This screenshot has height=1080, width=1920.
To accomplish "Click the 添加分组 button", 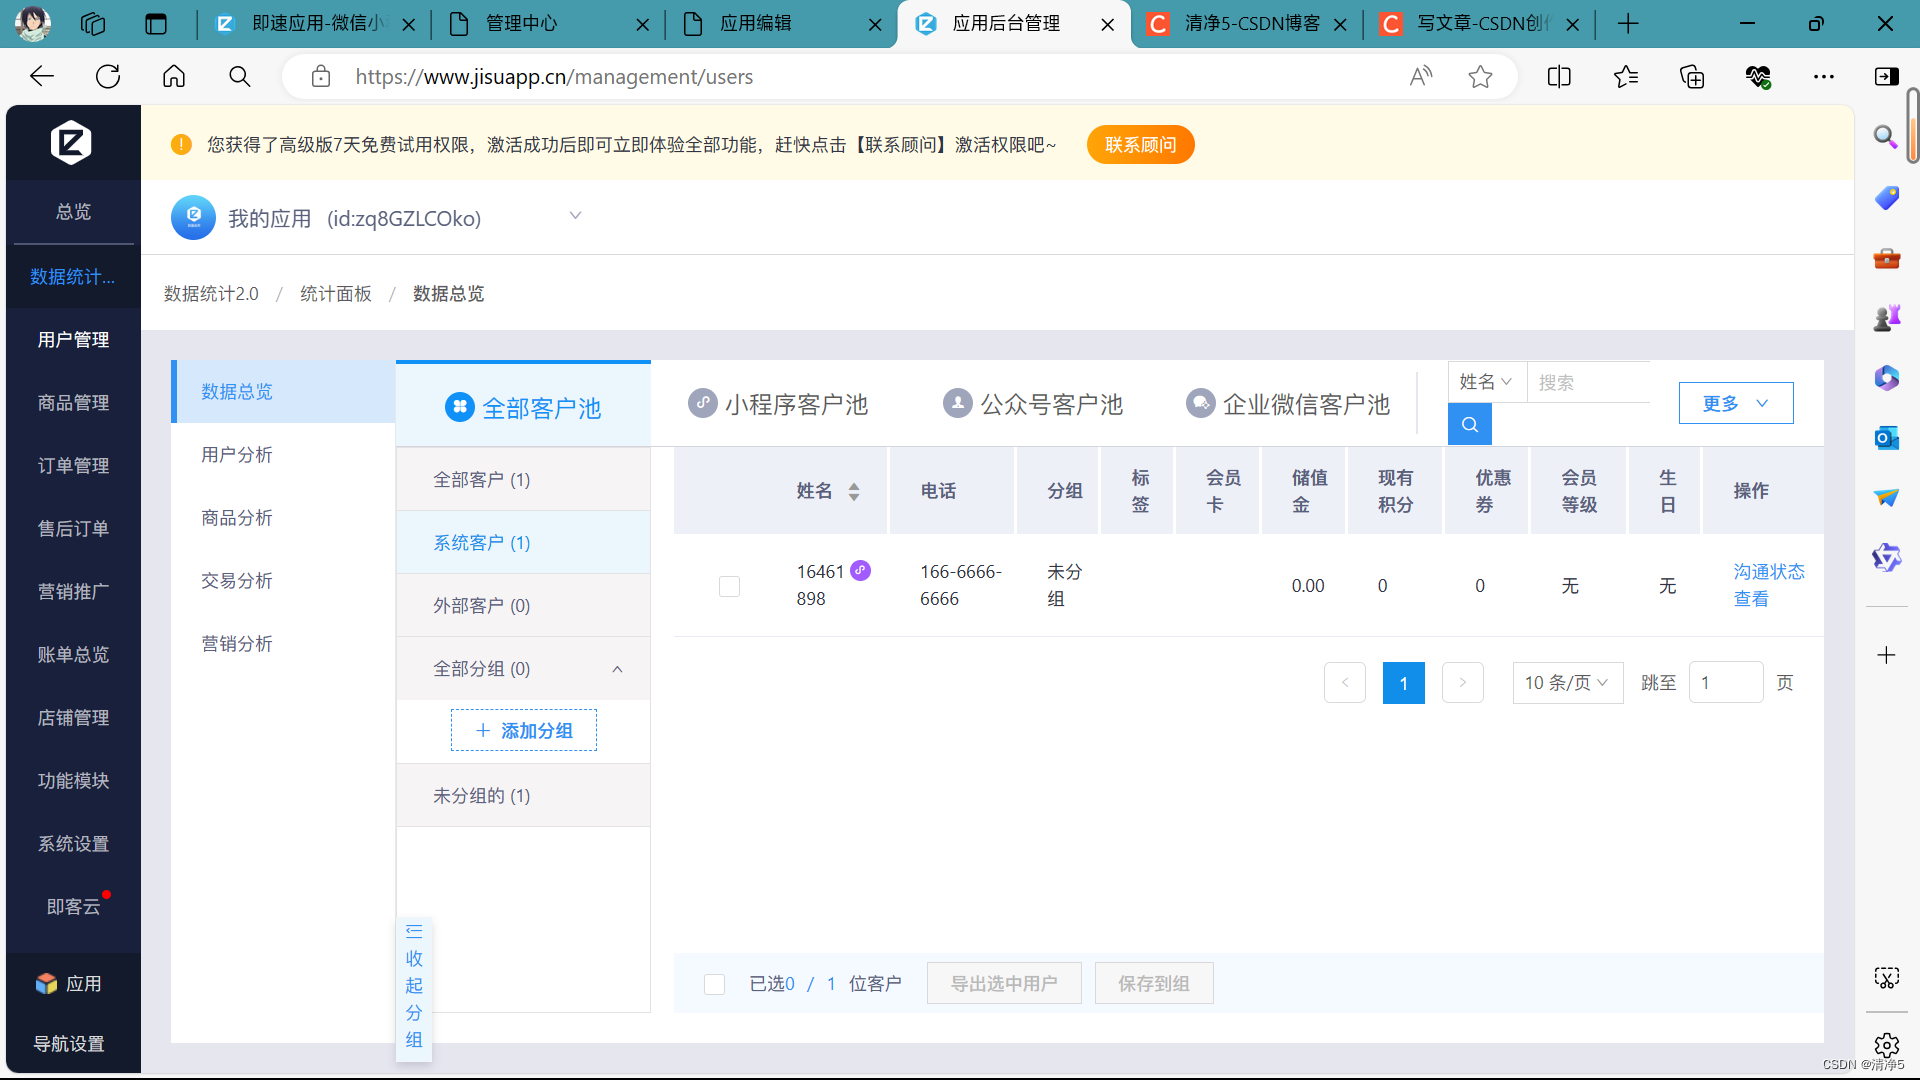I will tap(523, 731).
